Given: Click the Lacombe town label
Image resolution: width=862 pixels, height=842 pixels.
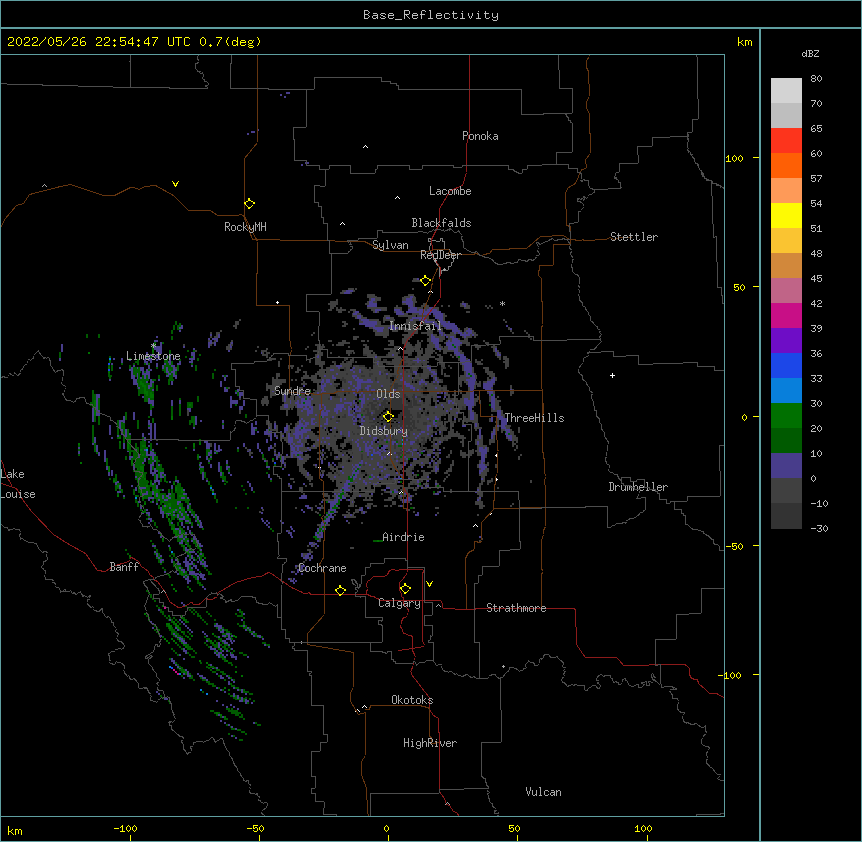Looking at the screenshot, I should pos(450,191).
